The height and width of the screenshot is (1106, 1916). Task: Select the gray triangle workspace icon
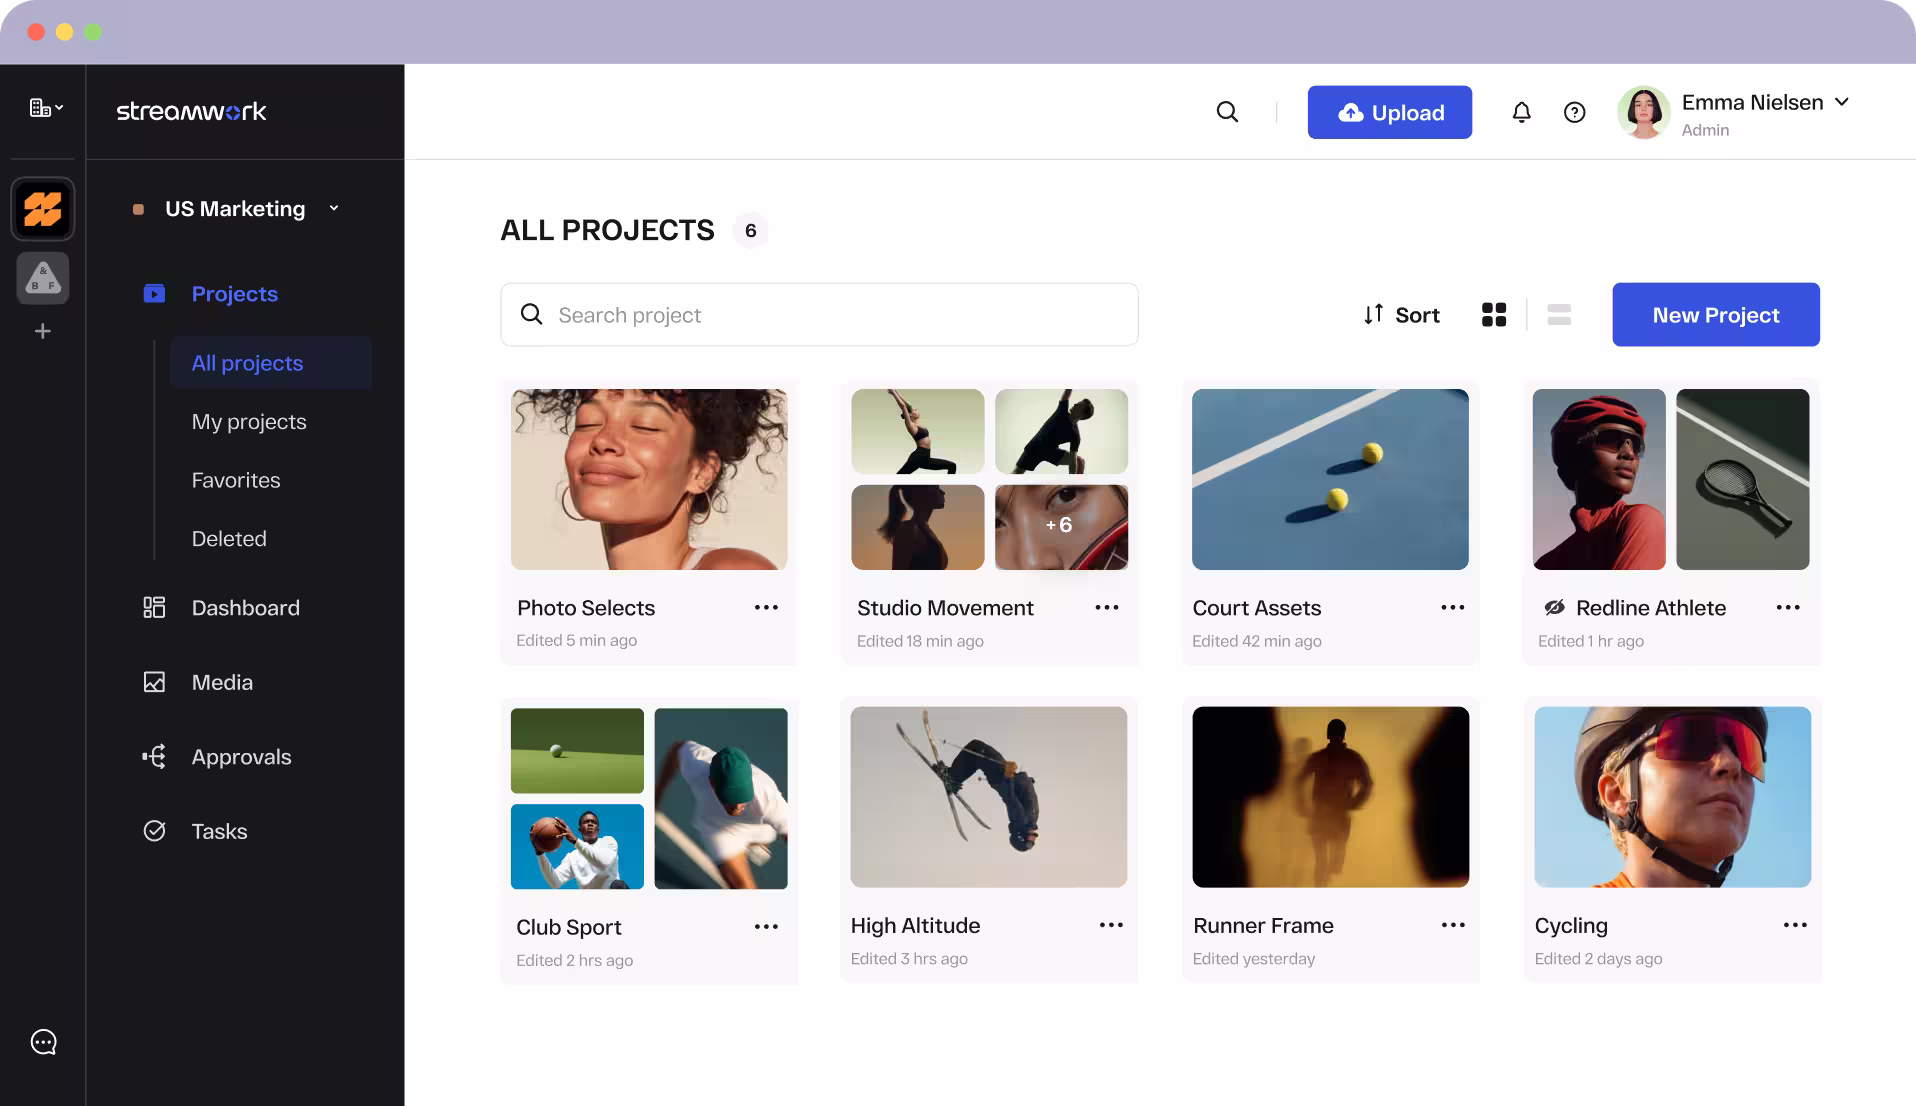pyautogui.click(x=43, y=278)
